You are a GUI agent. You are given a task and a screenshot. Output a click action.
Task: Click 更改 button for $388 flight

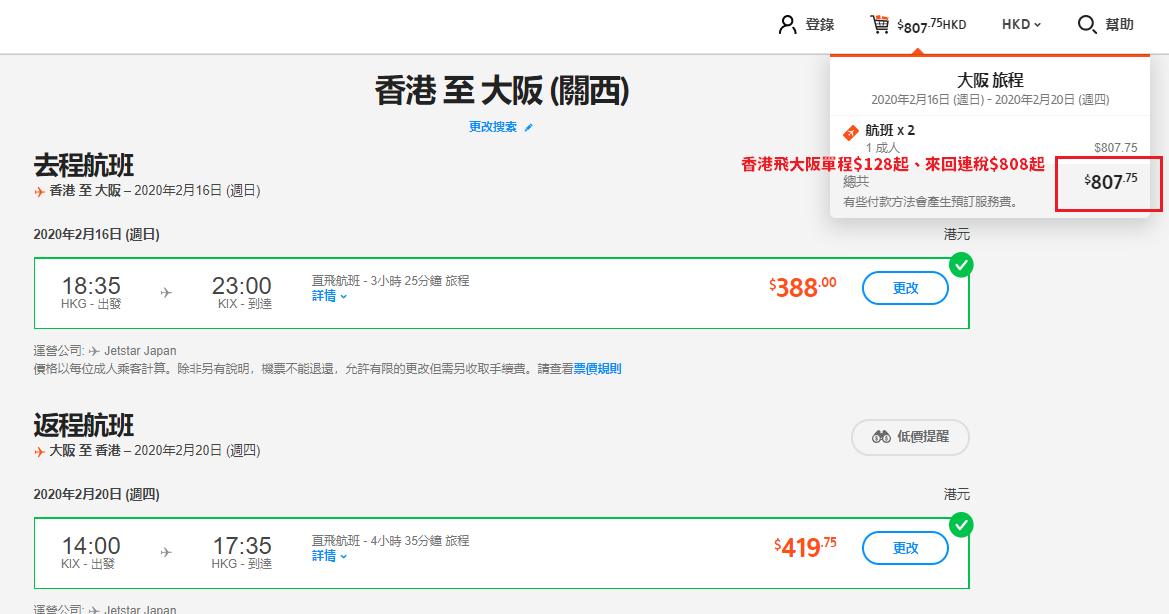905,288
